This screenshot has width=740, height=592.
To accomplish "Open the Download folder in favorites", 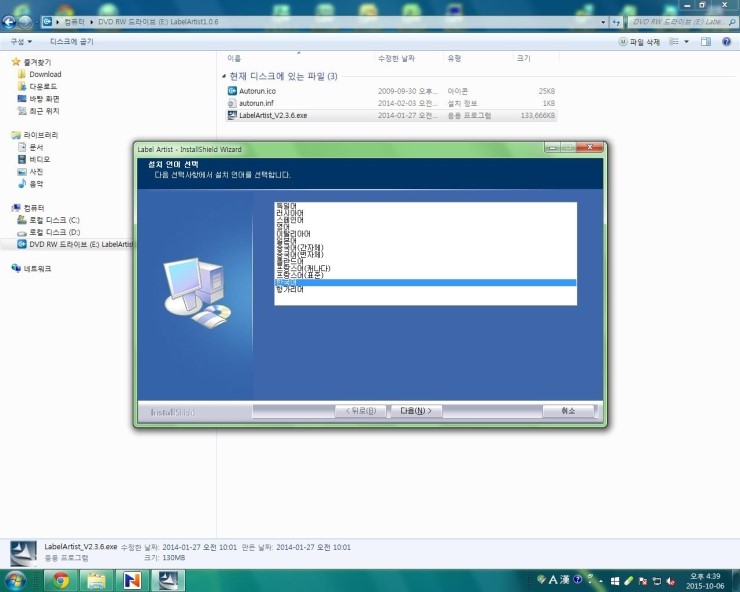I will pyautogui.click(x=45, y=75).
